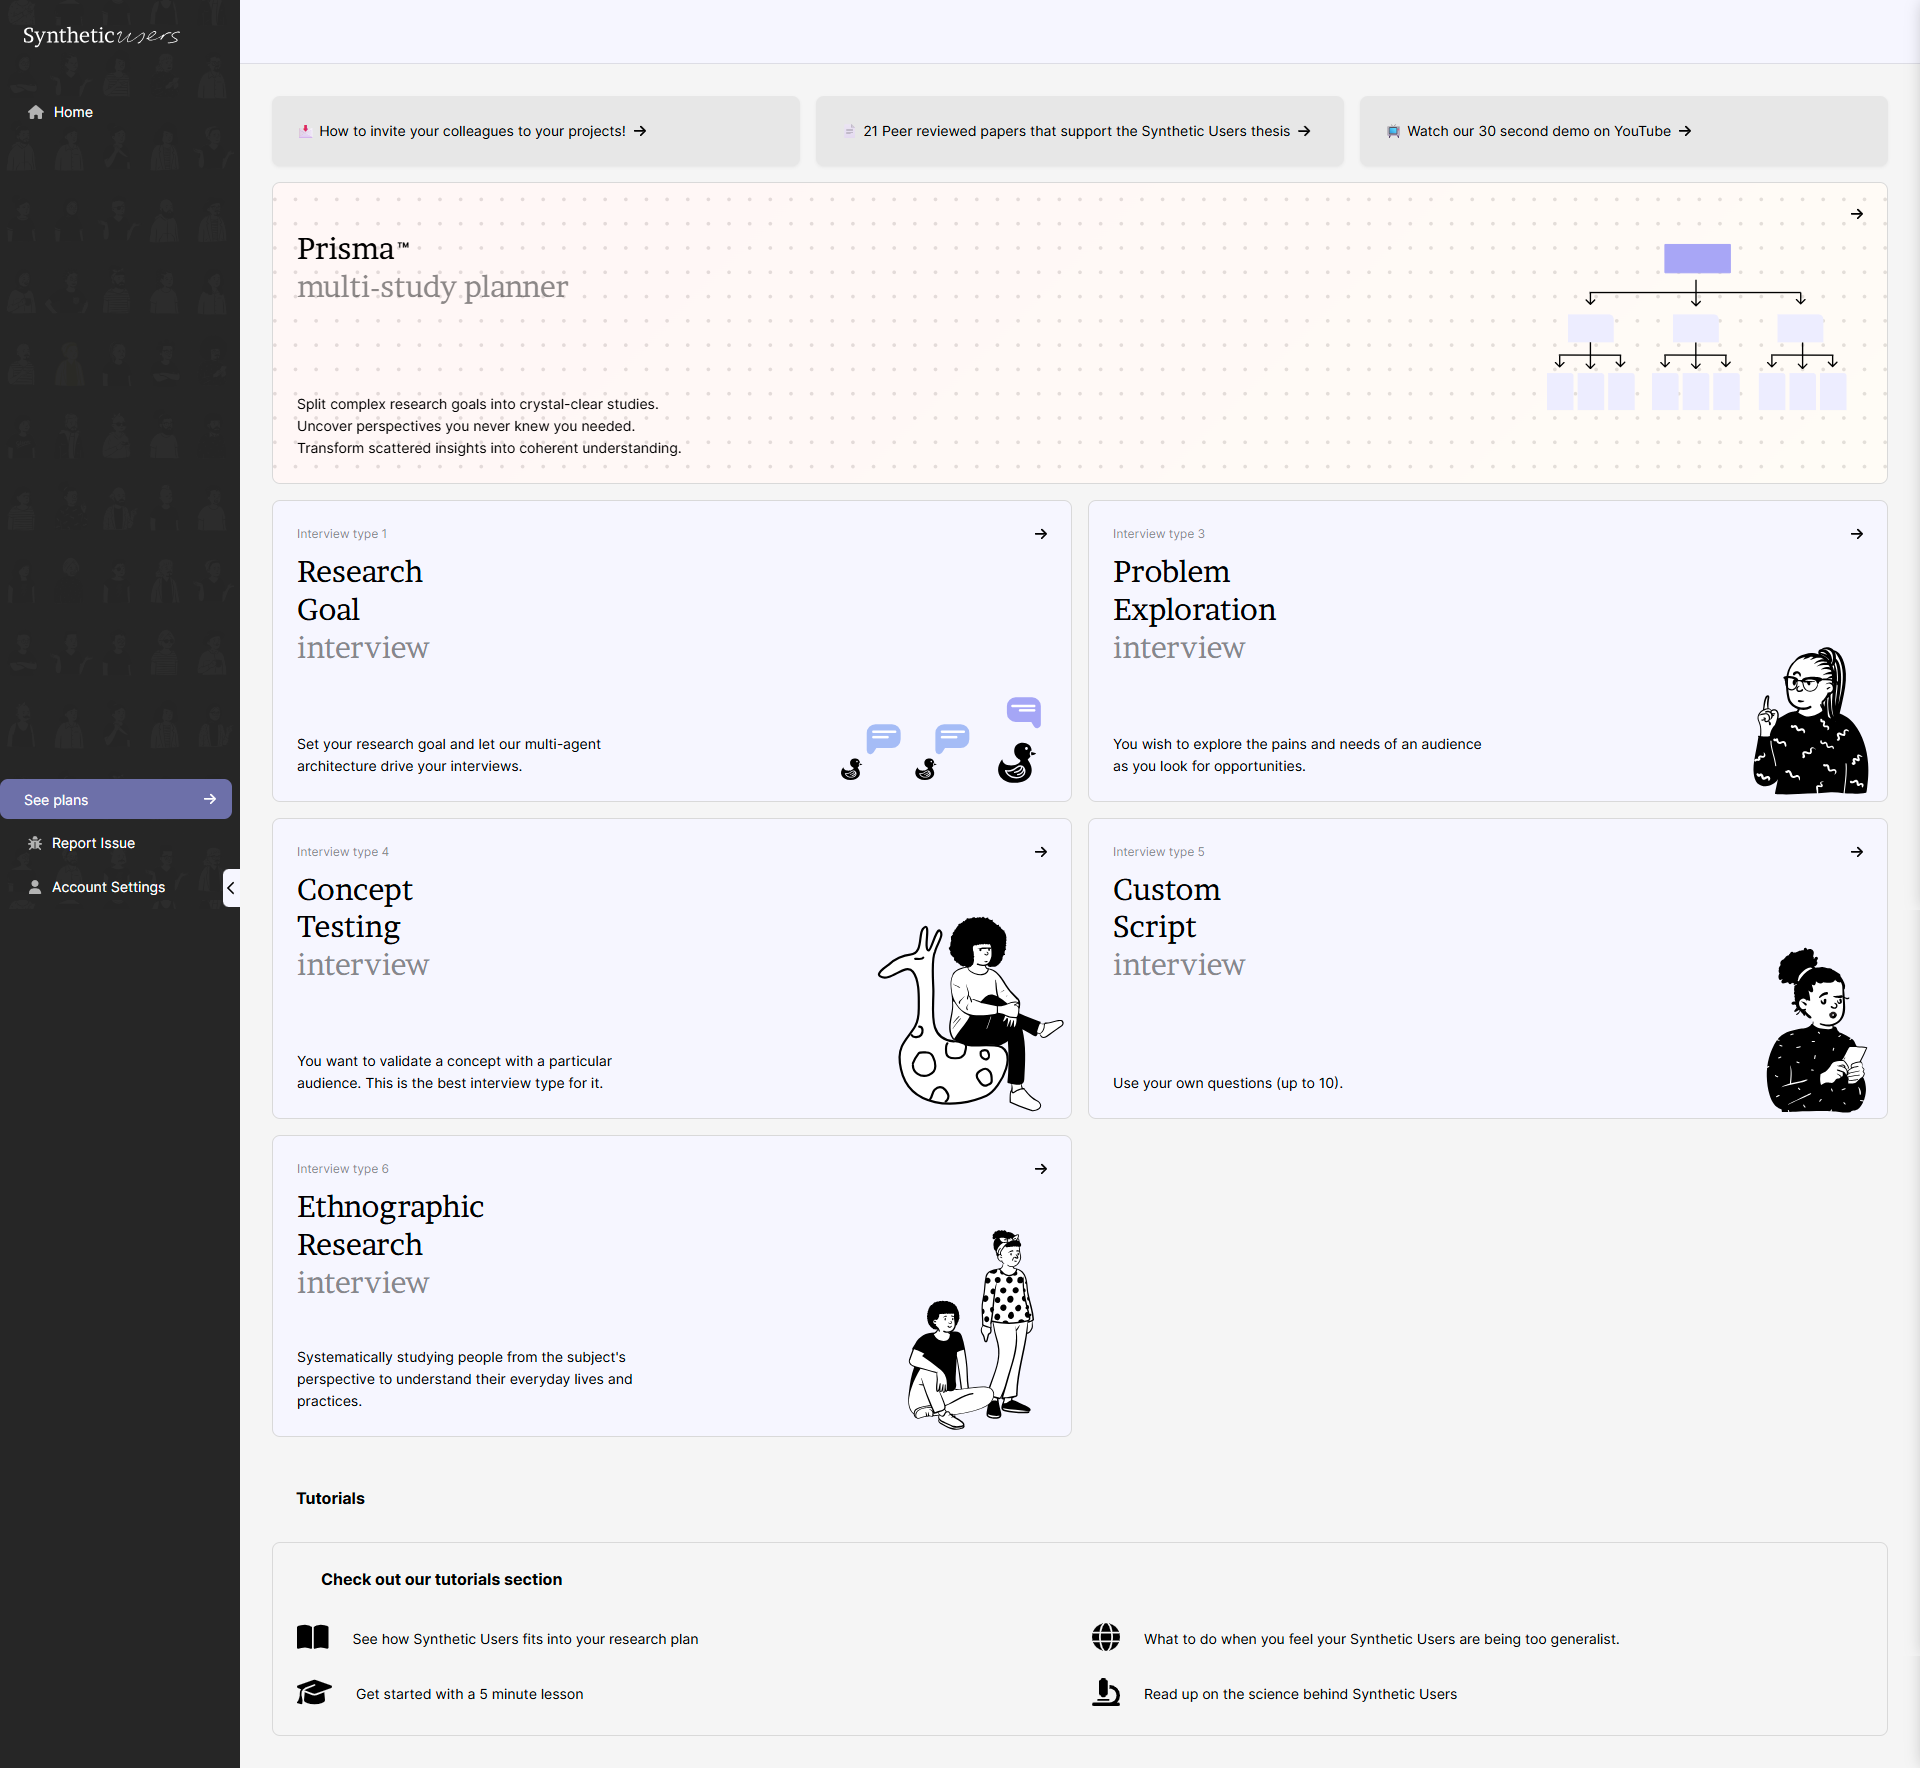1920x1770 pixels.
Task: Click arrow on Research Goal interview card
Action: pyautogui.click(x=1041, y=534)
